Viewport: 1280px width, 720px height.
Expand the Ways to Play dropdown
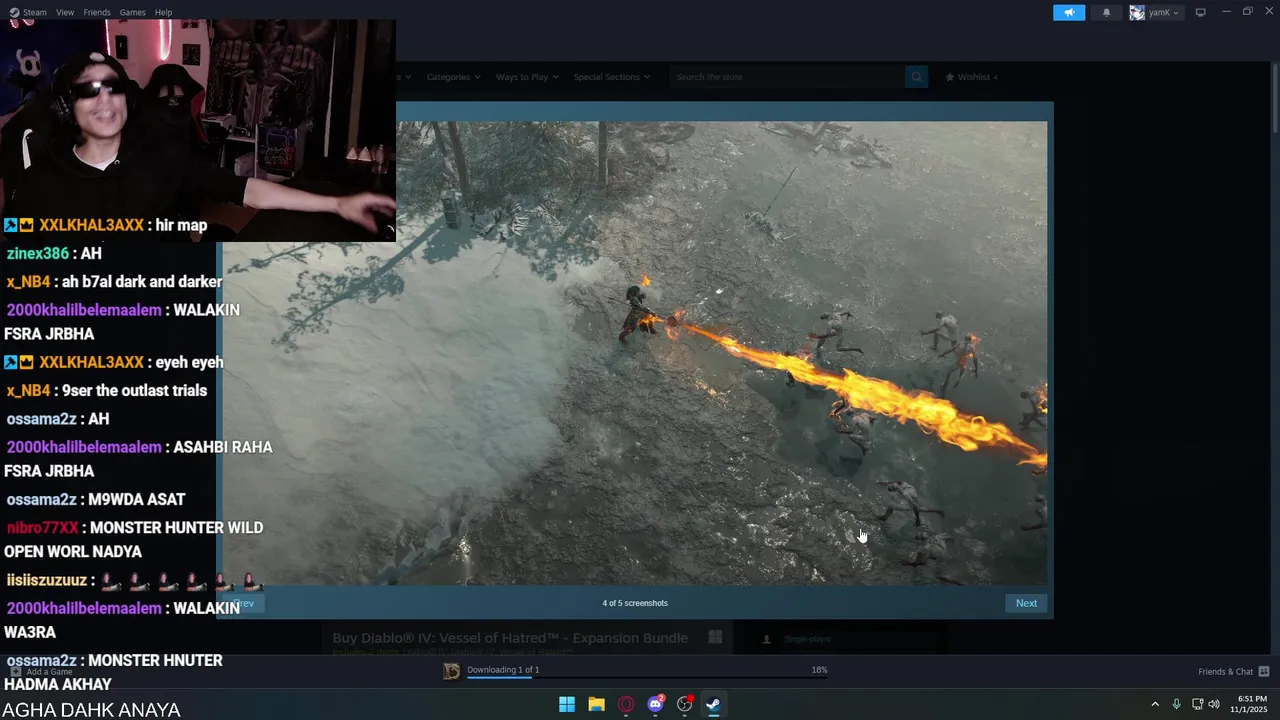point(527,77)
